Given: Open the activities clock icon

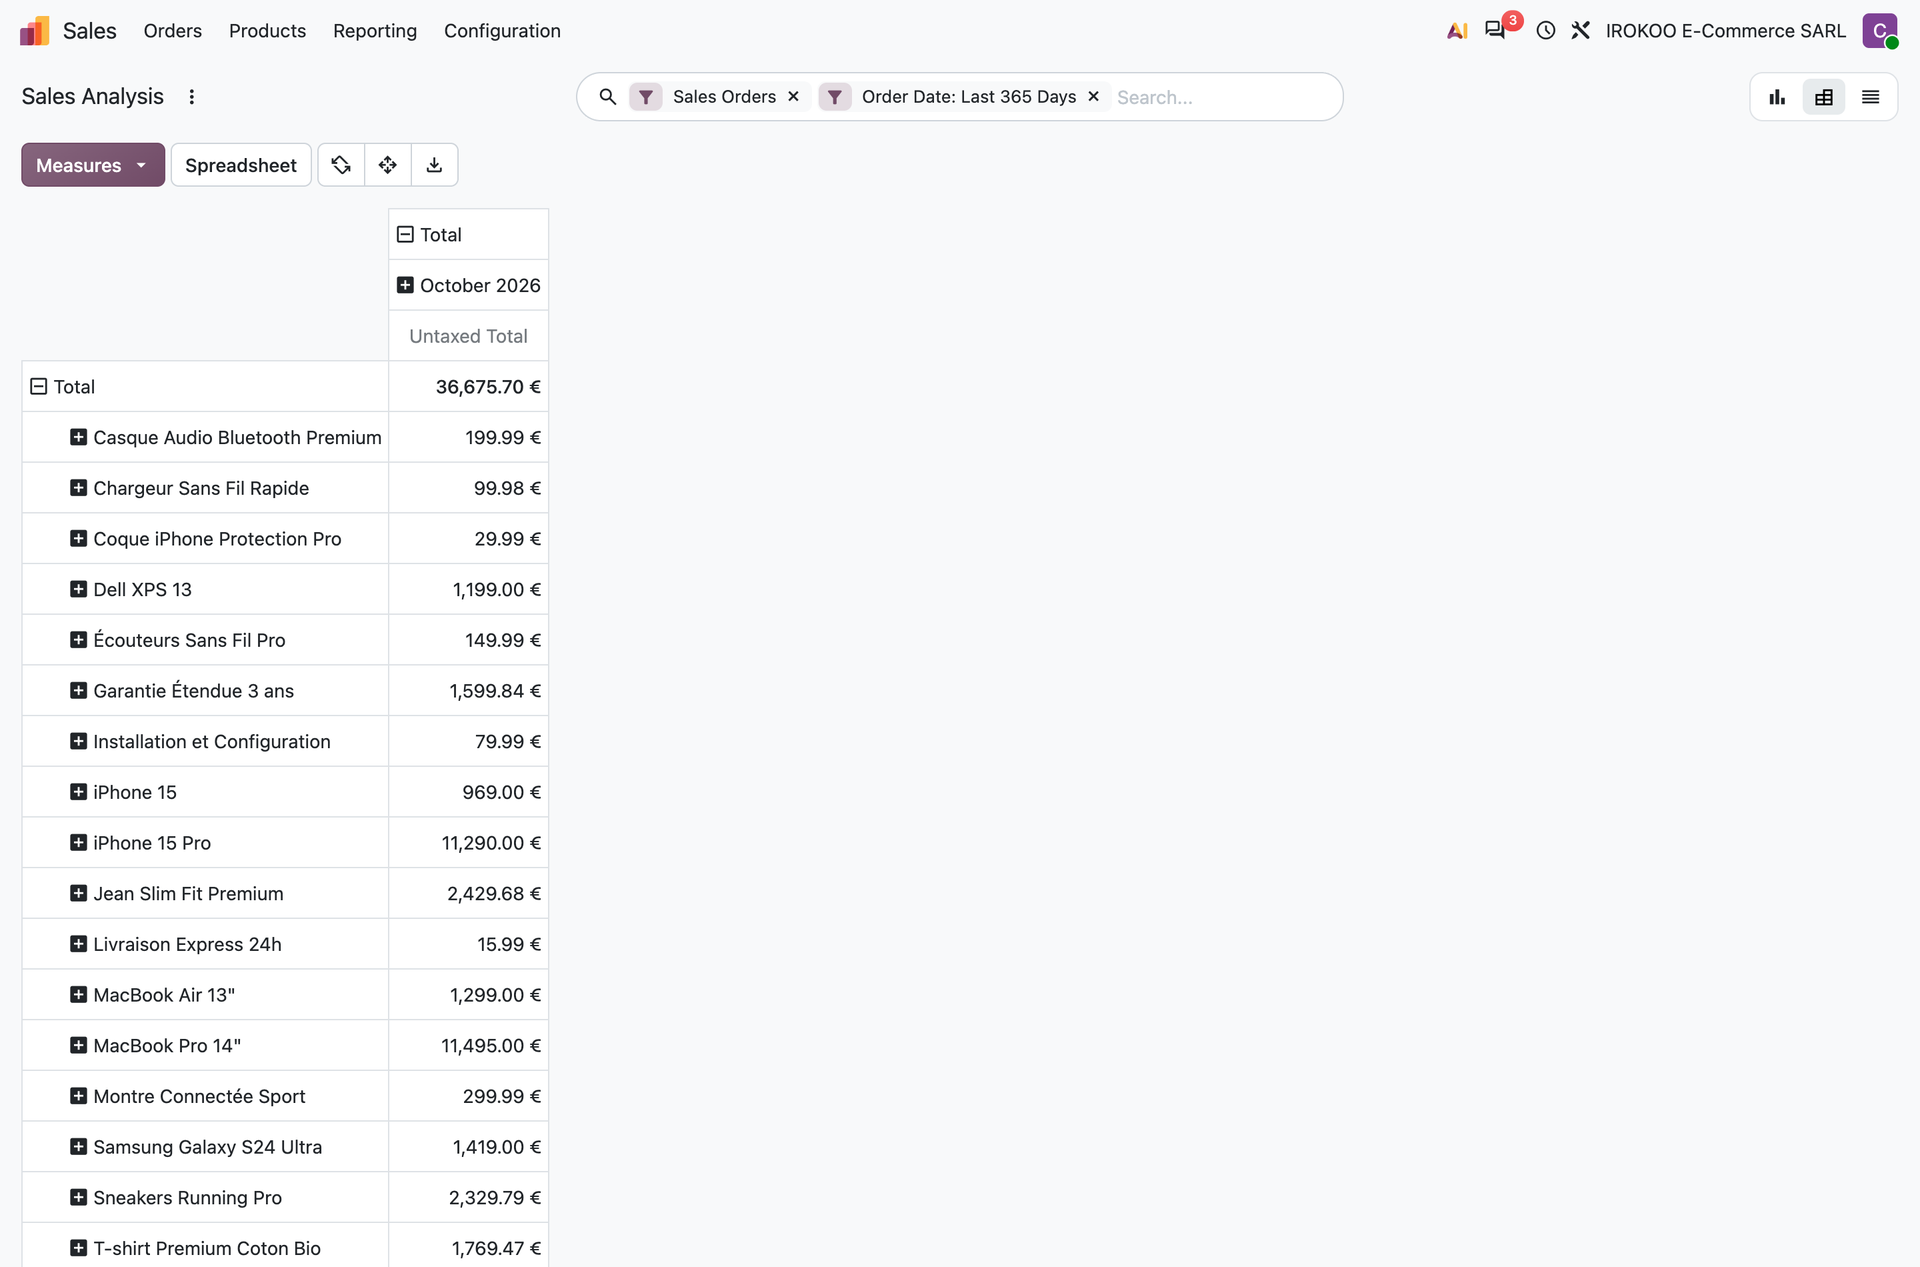Looking at the screenshot, I should pyautogui.click(x=1546, y=31).
